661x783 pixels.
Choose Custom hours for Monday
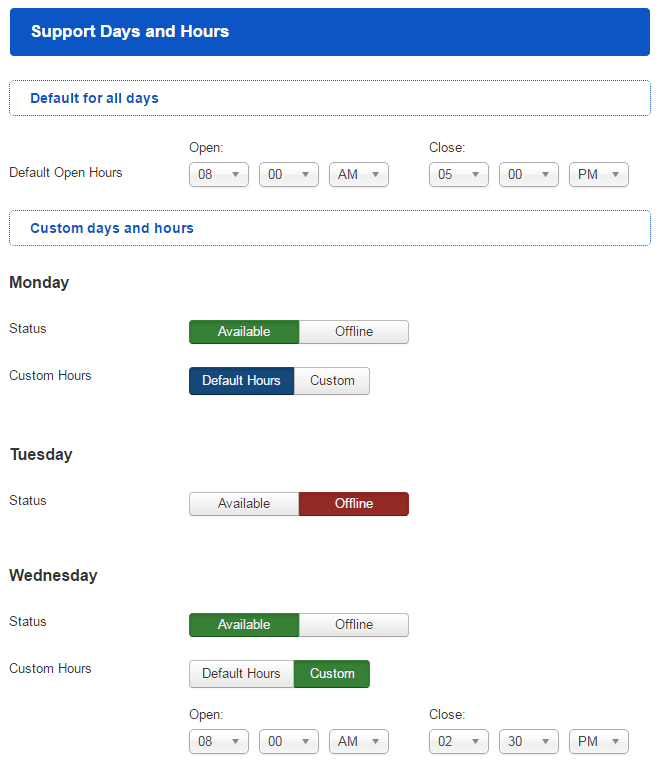point(332,381)
